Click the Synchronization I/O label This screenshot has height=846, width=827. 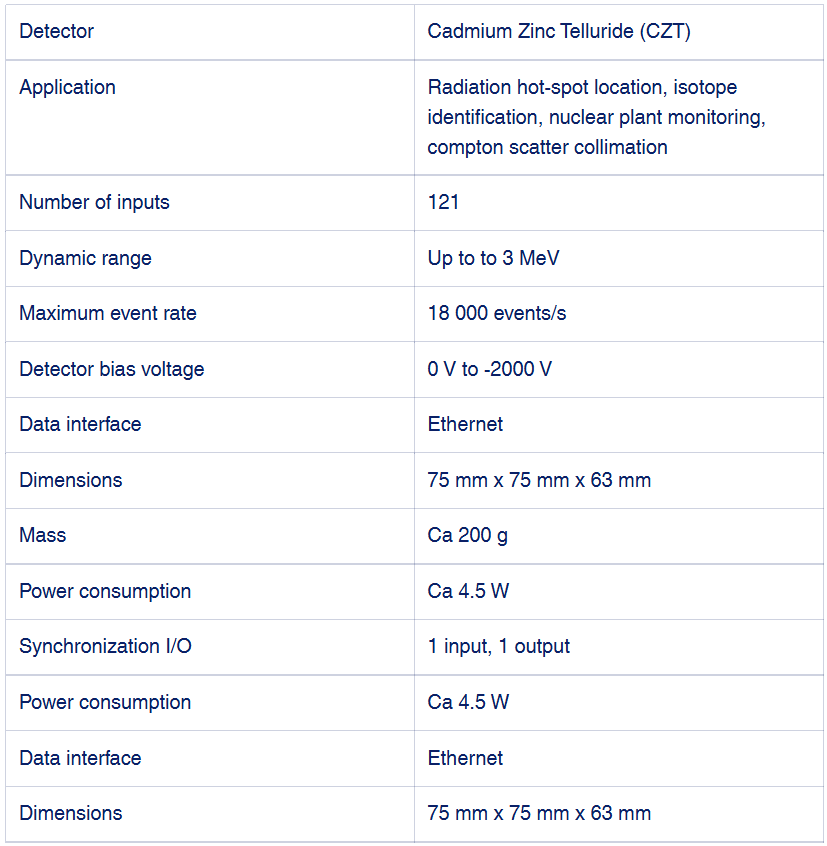pyautogui.click(x=105, y=646)
